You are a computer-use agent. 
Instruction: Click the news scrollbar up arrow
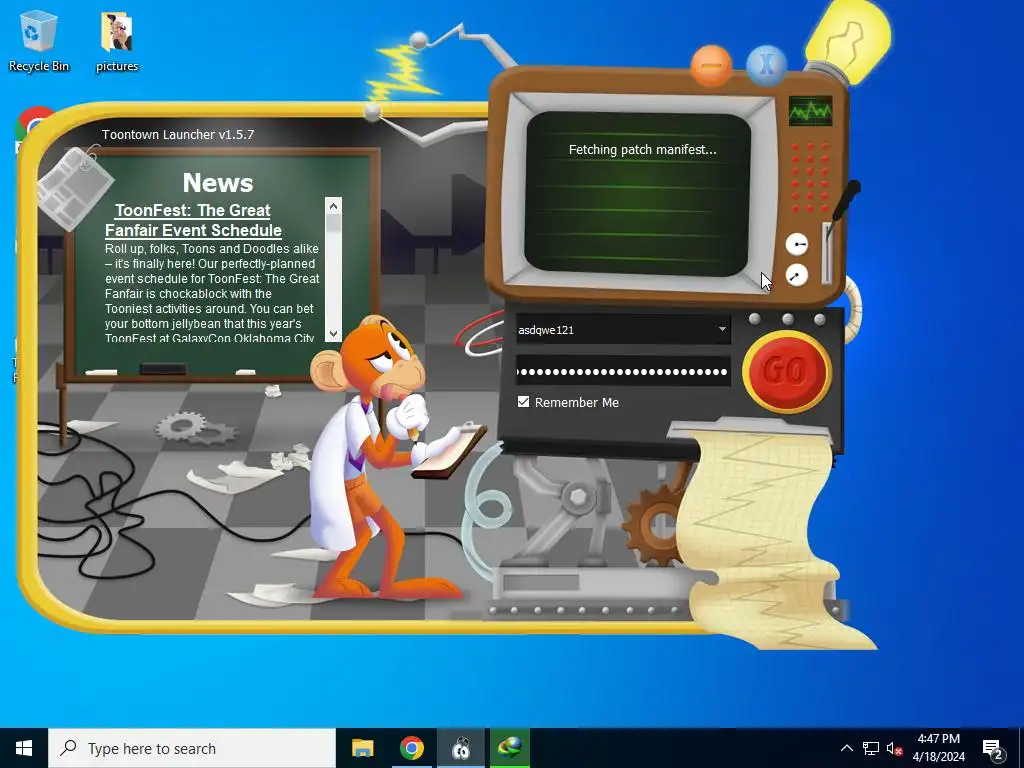point(333,206)
